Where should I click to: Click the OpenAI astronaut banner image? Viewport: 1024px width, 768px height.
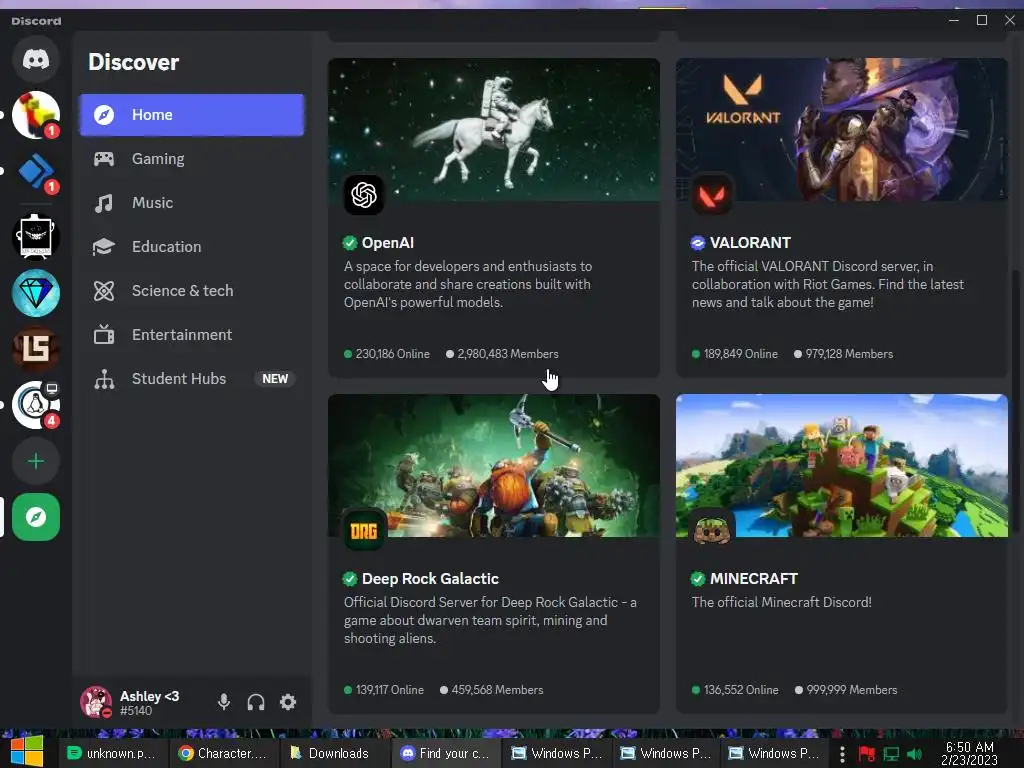494,129
